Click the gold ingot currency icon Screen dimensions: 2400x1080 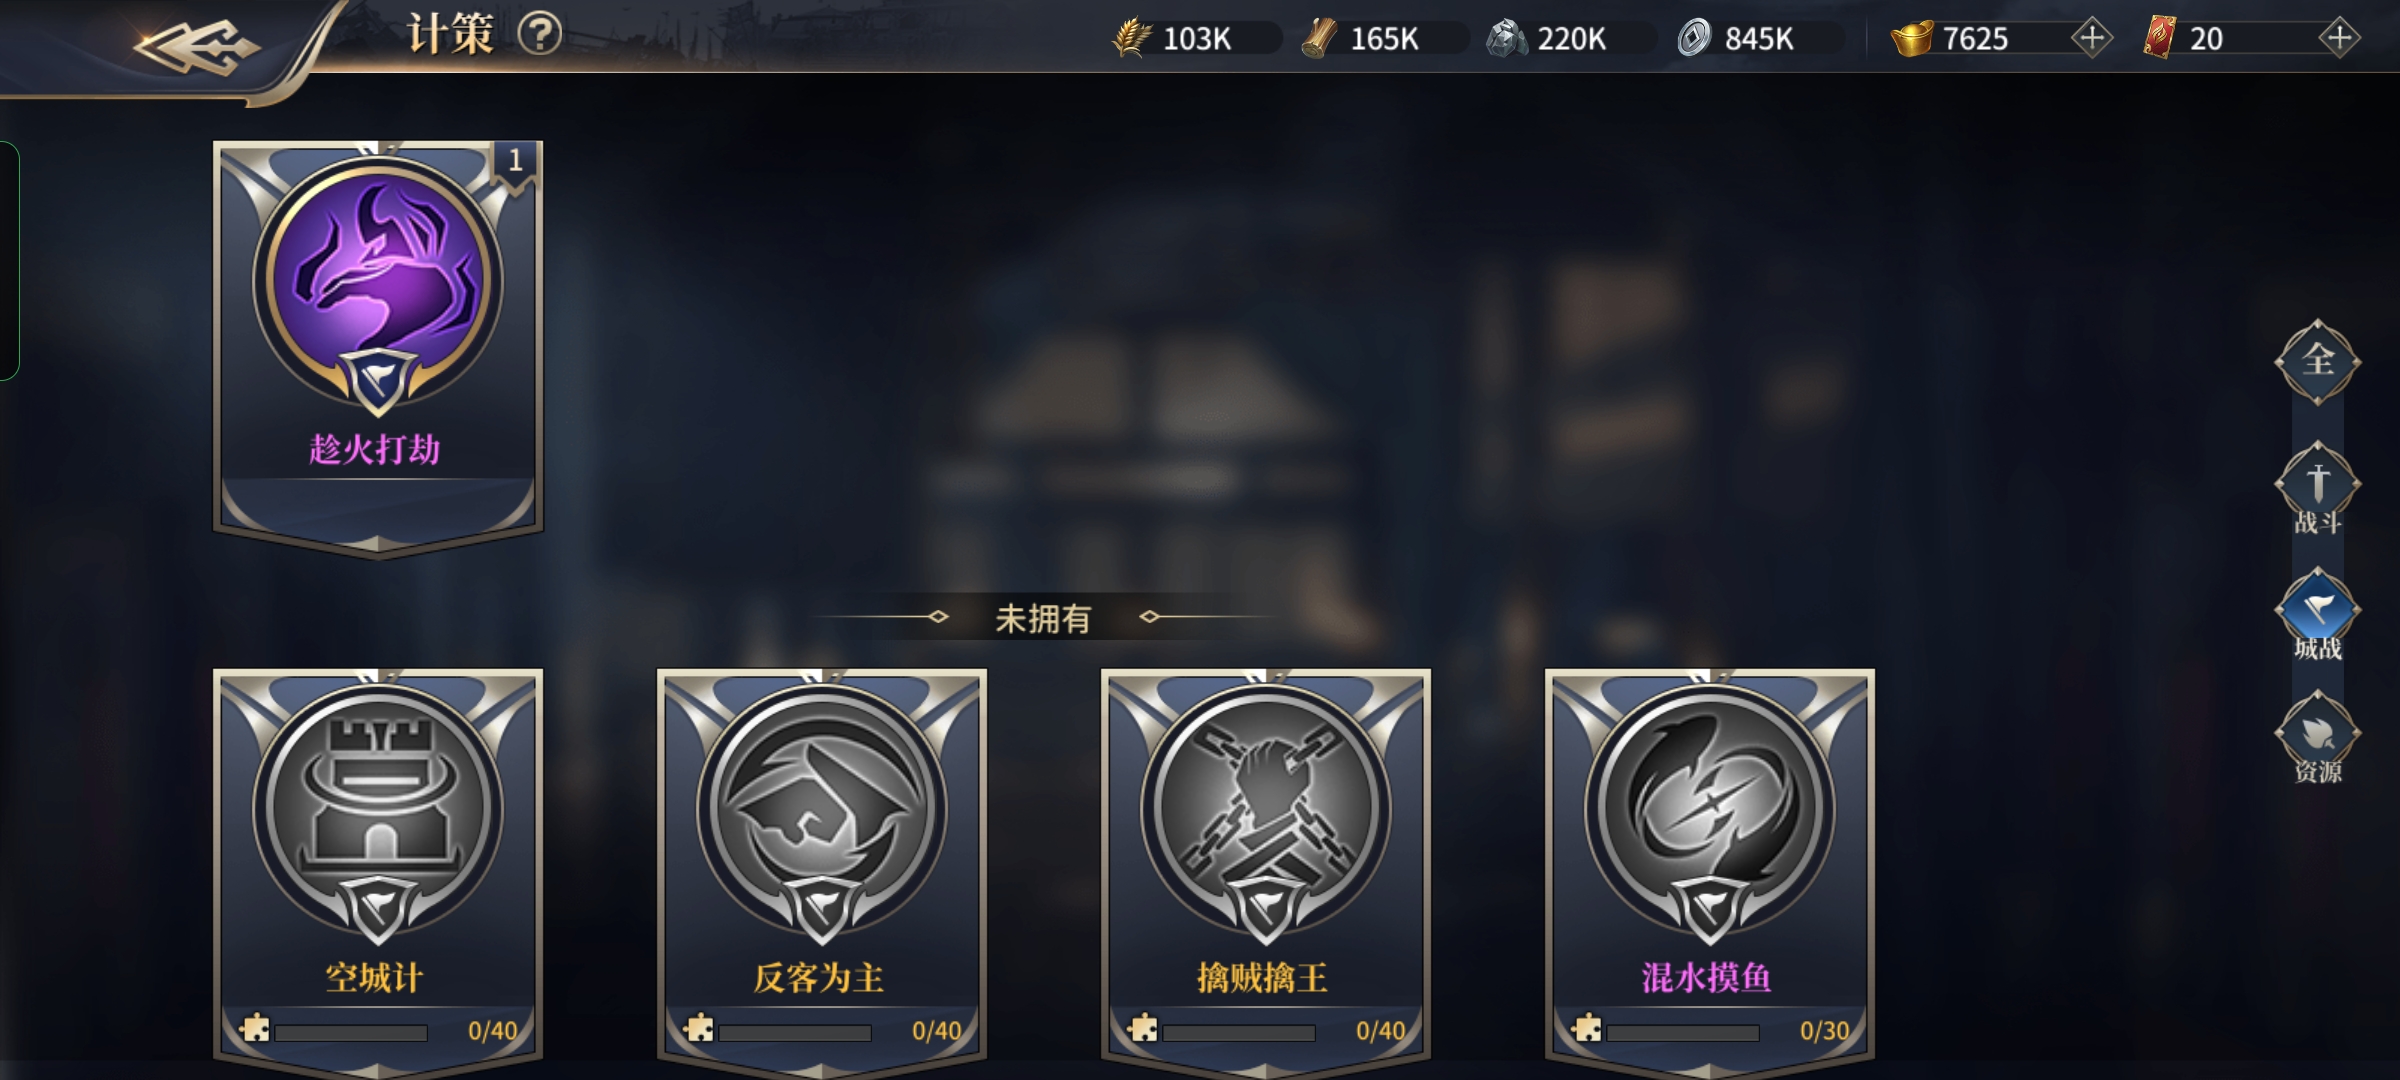point(1912,38)
